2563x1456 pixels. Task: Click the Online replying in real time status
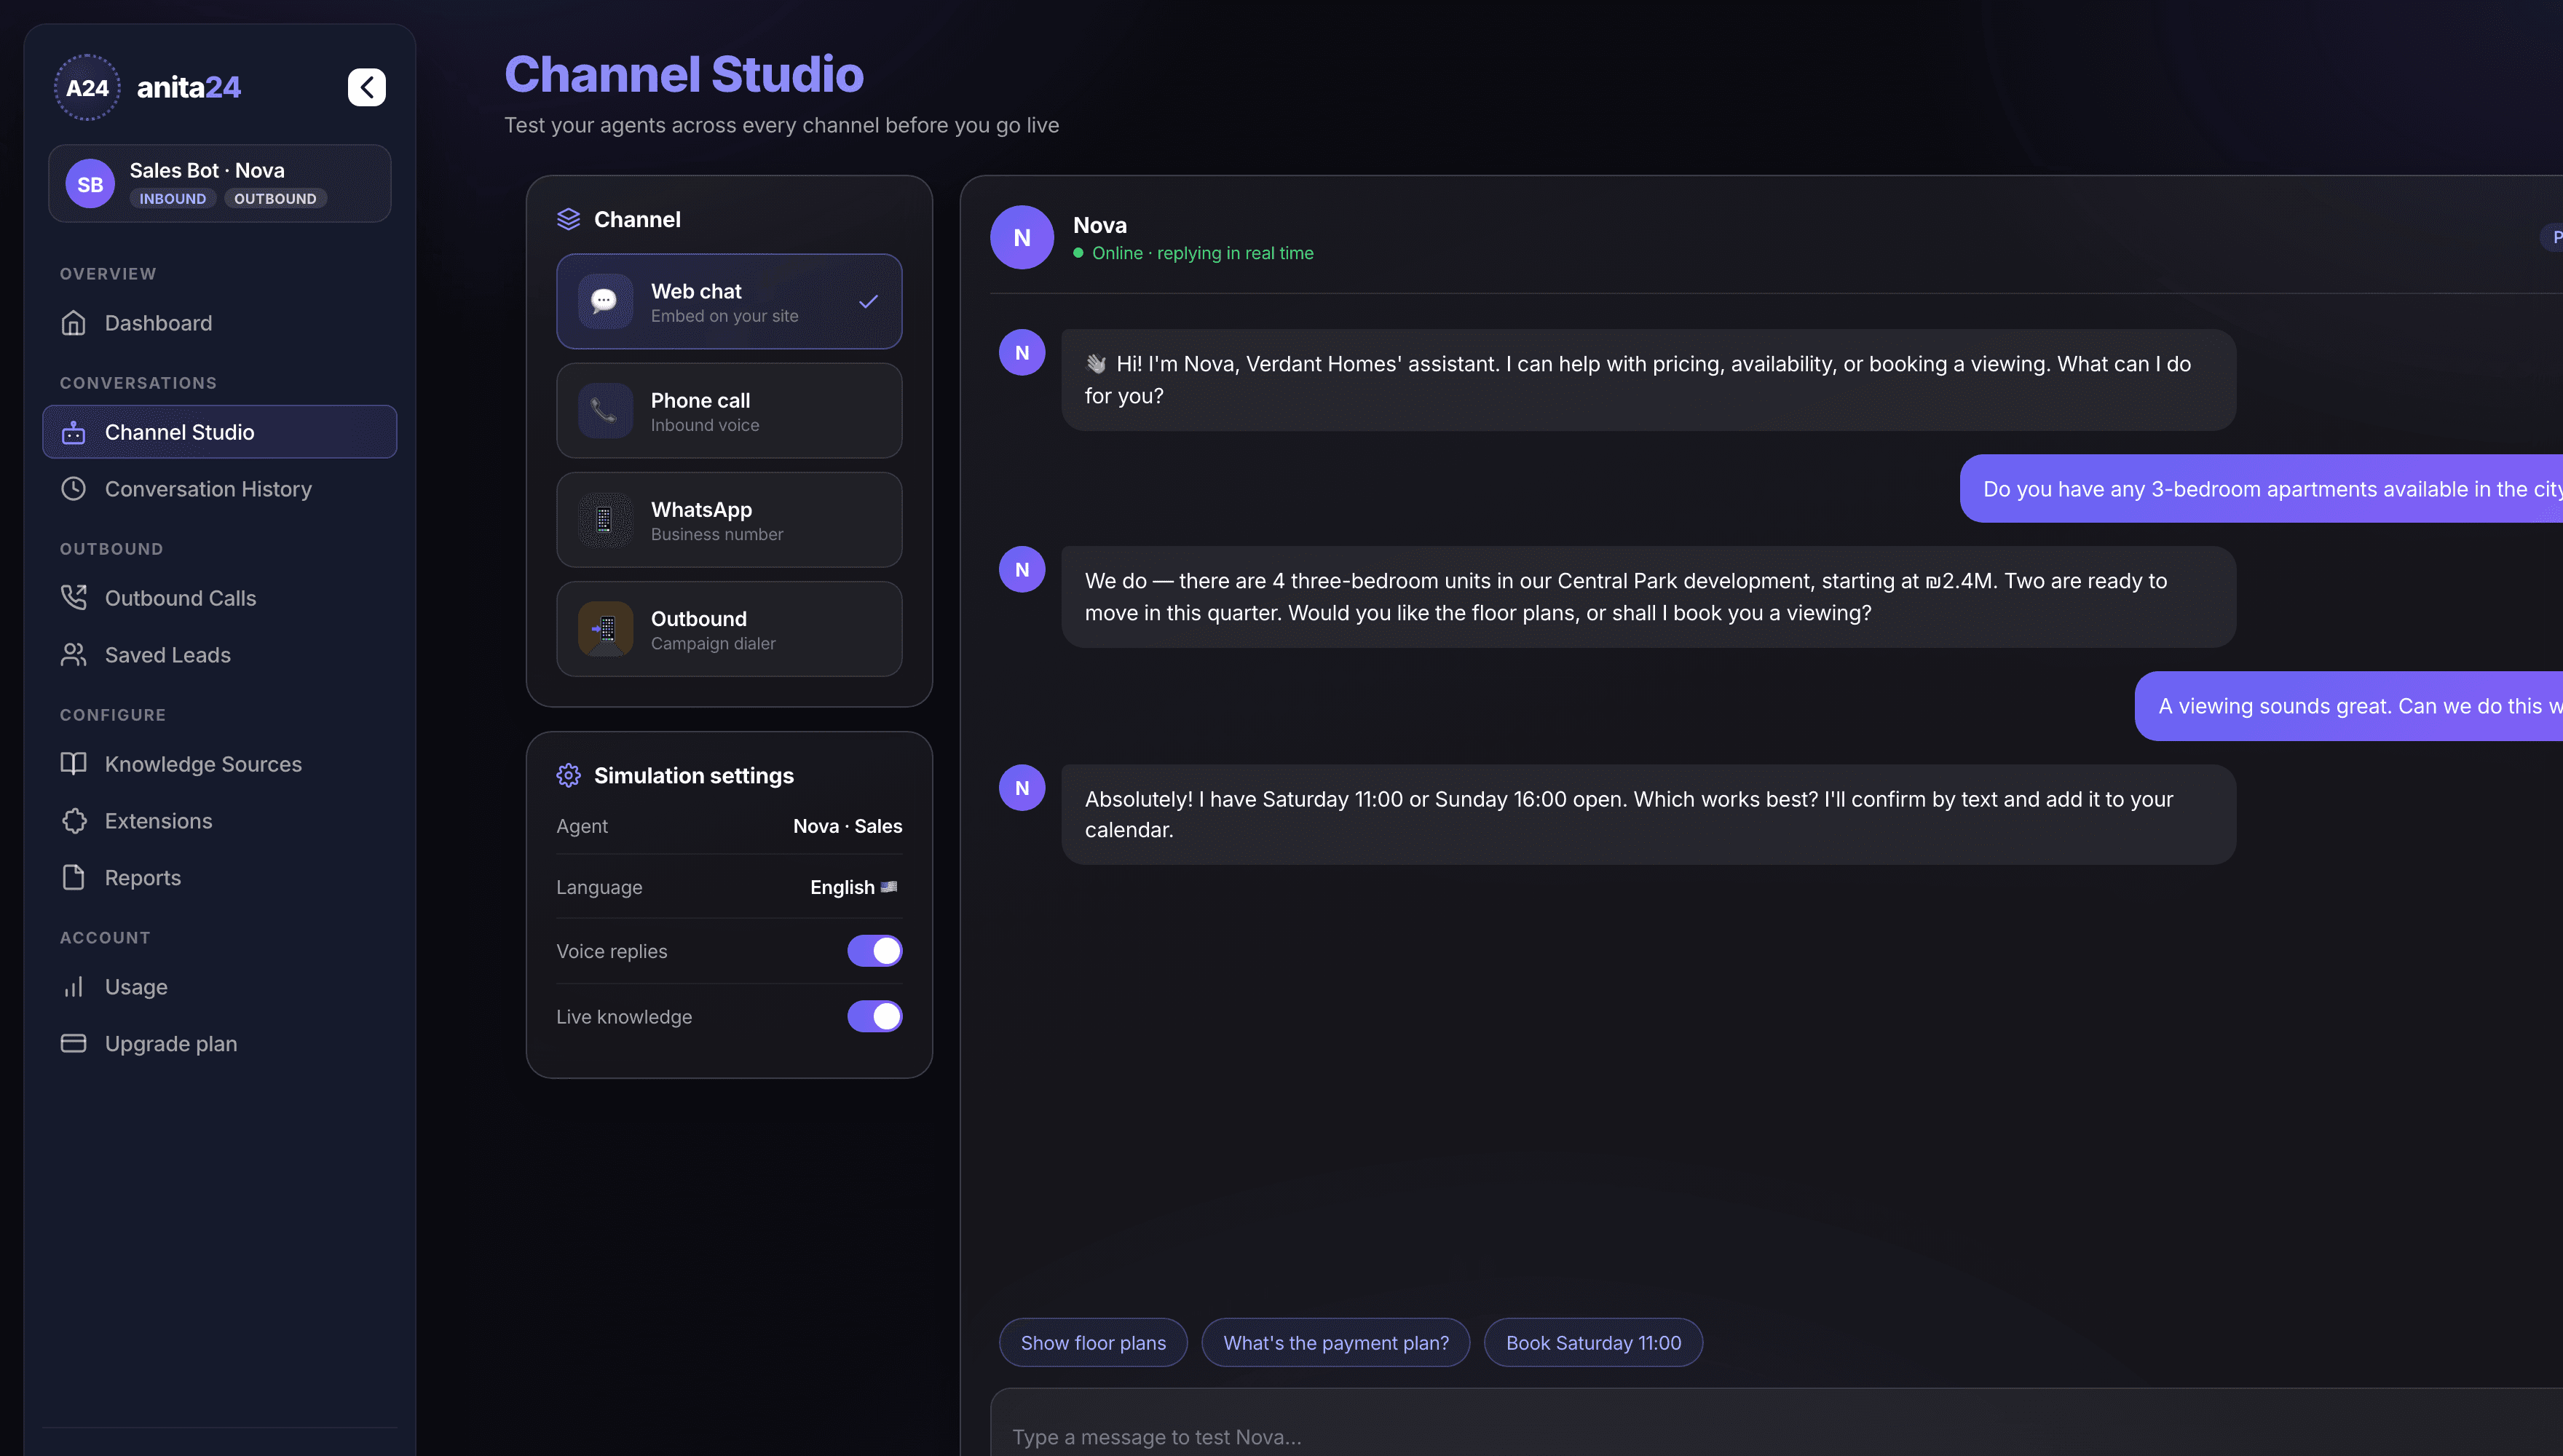point(1193,253)
